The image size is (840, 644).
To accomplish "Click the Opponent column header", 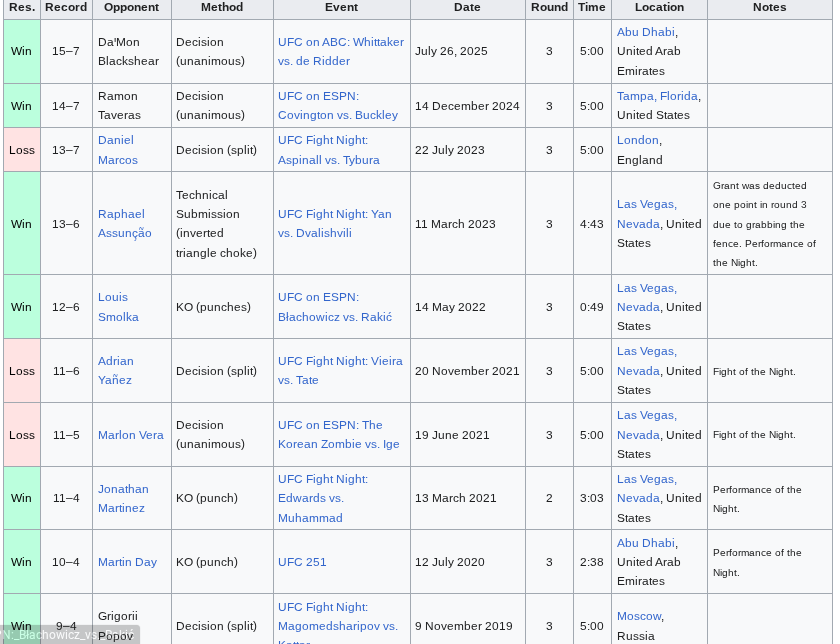I will click(131, 8).
